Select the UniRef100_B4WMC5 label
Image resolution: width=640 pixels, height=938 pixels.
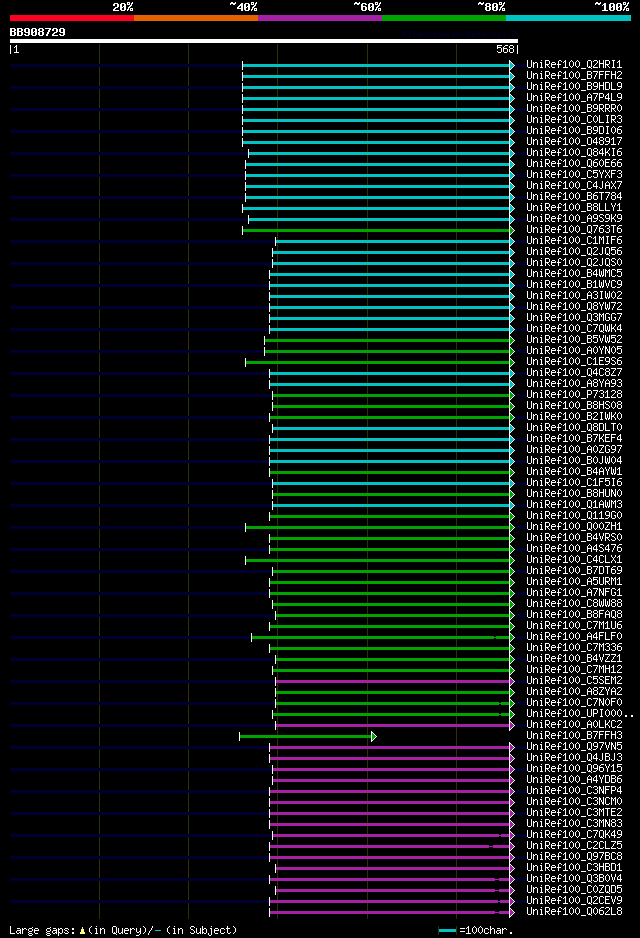click(x=574, y=273)
